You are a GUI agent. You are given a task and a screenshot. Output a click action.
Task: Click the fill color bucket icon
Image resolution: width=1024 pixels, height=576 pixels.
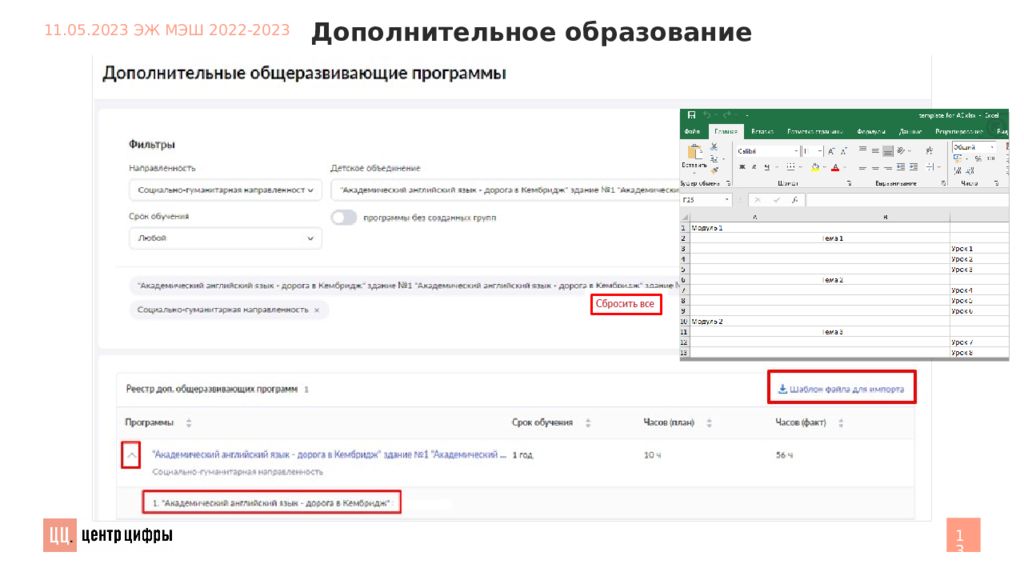click(x=816, y=167)
